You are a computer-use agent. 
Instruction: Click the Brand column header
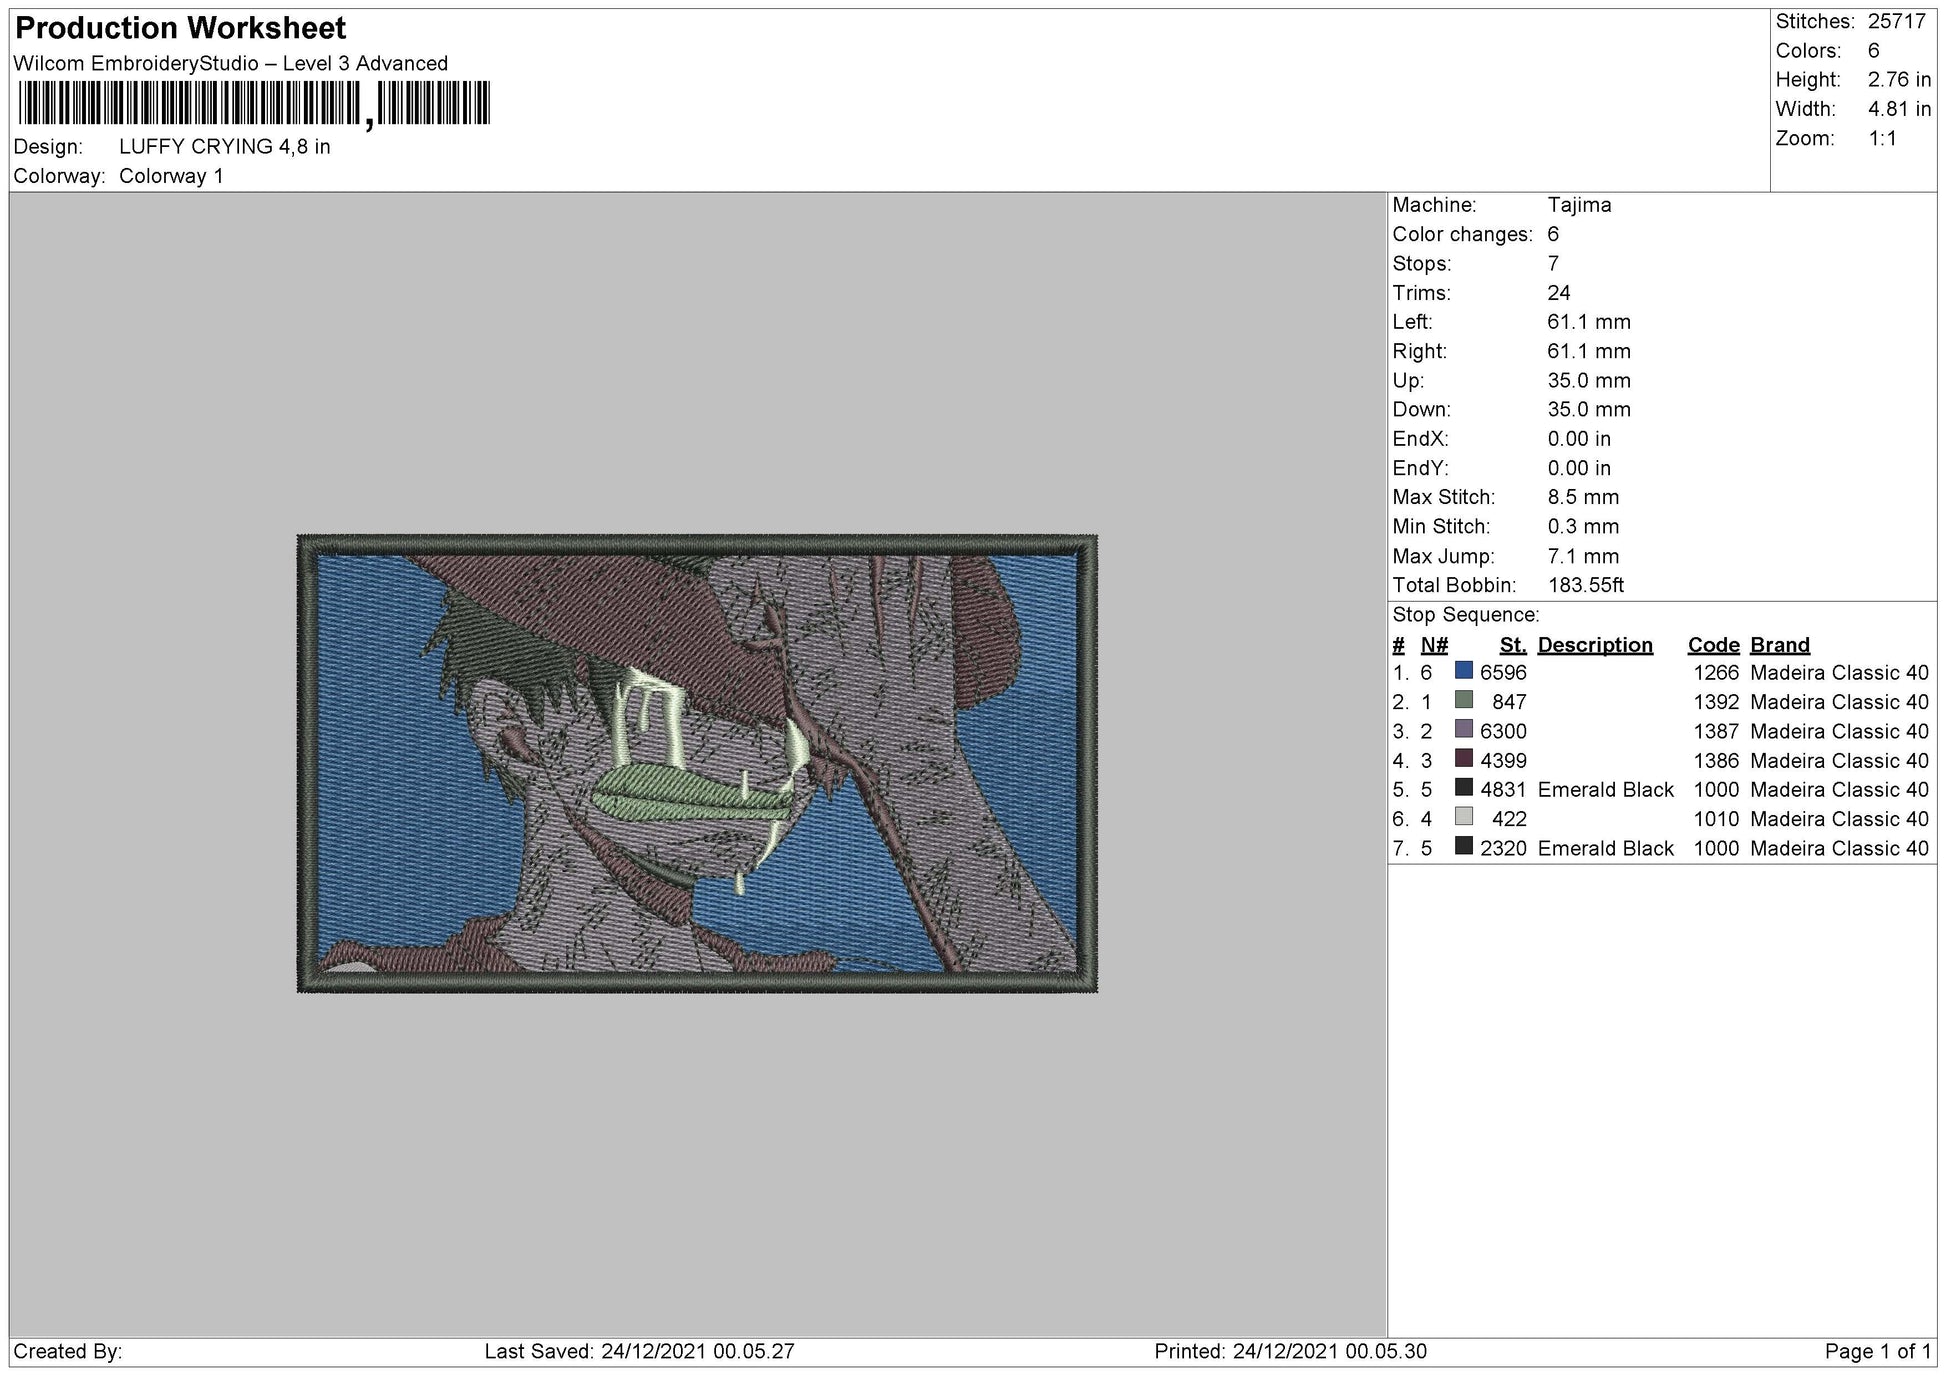click(x=1780, y=645)
